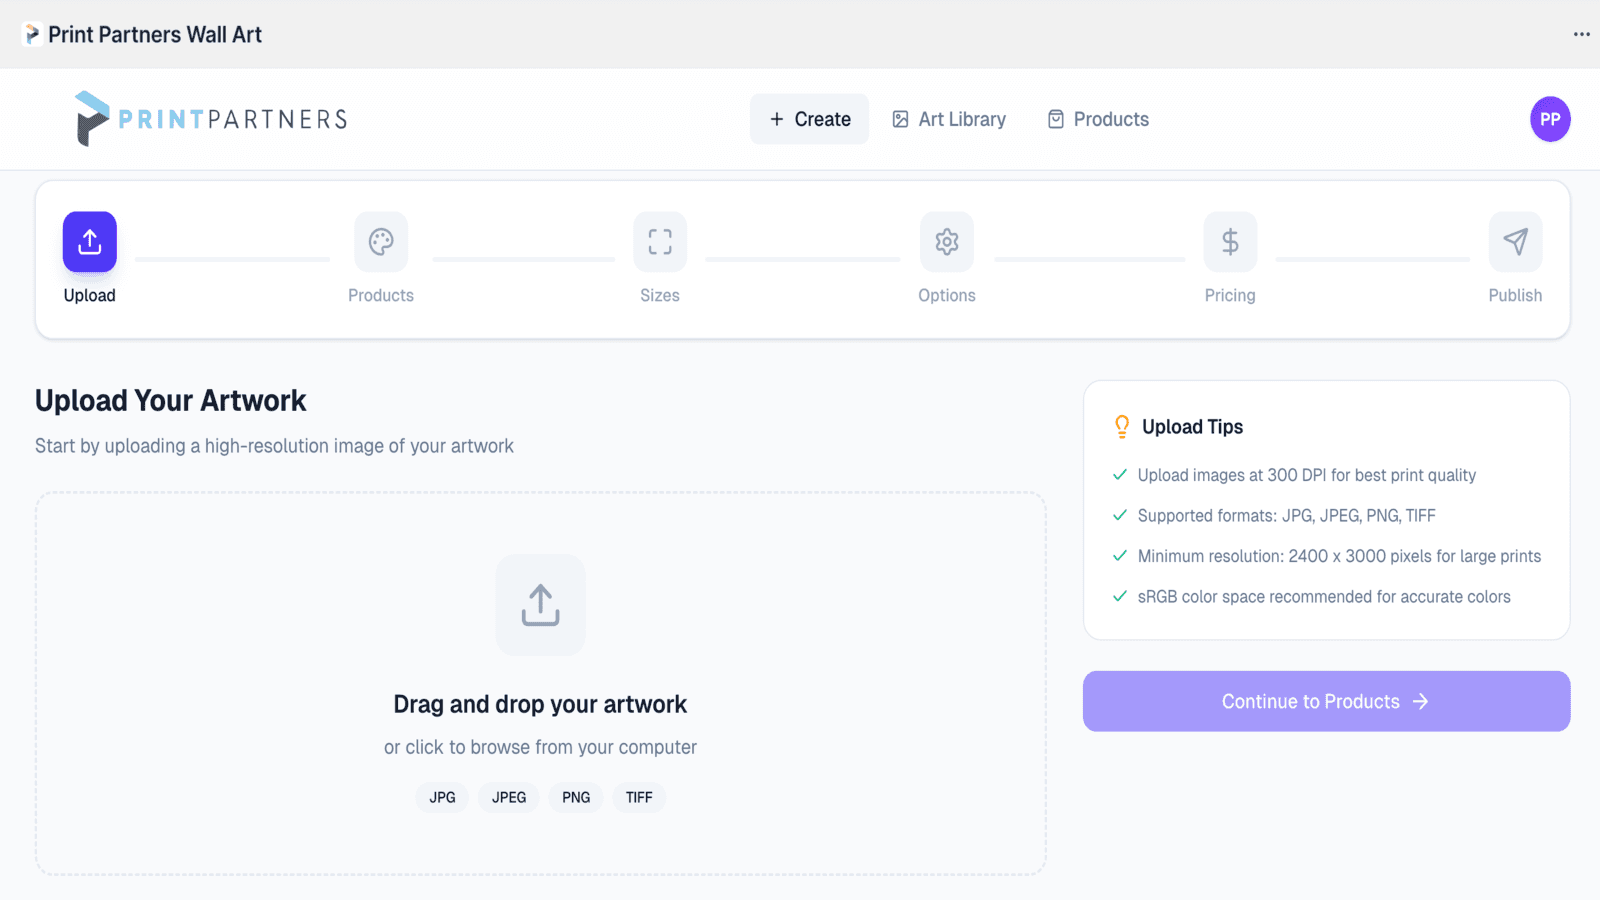Select the Options gear step icon
The width and height of the screenshot is (1600, 900).
coord(947,242)
